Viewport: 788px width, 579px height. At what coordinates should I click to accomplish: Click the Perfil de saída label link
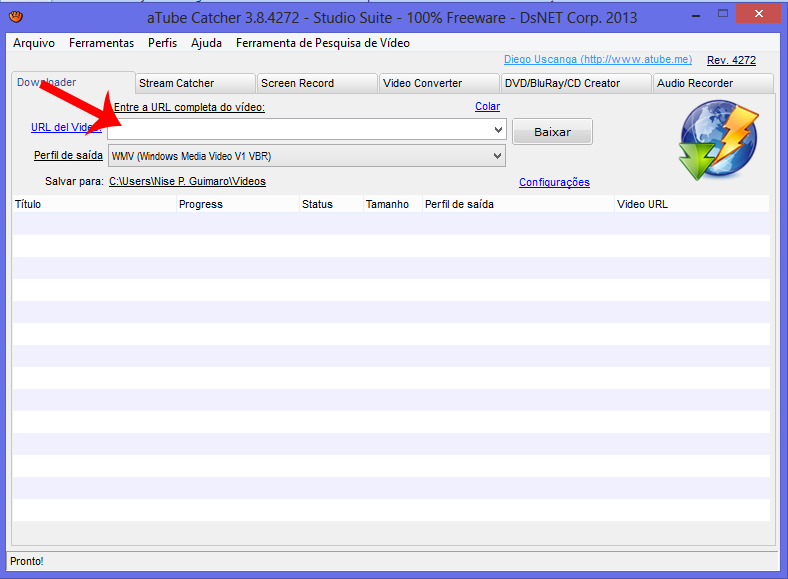click(x=68, y=155)
